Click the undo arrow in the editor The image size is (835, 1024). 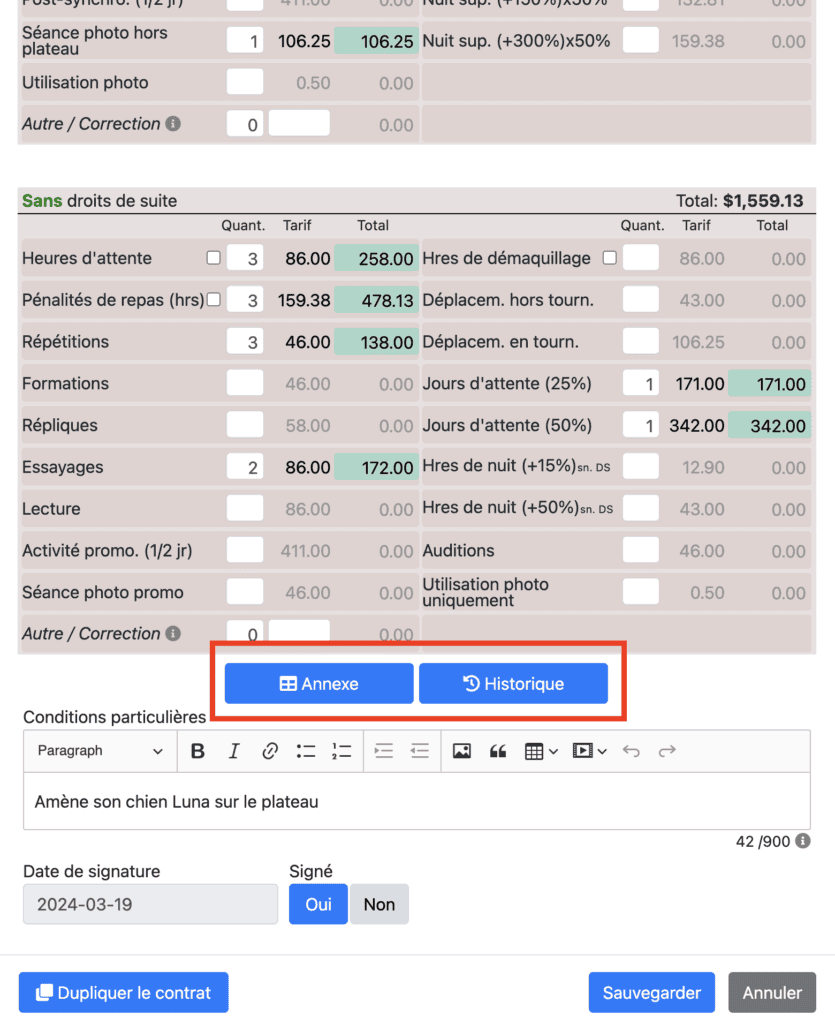point(631,751)
